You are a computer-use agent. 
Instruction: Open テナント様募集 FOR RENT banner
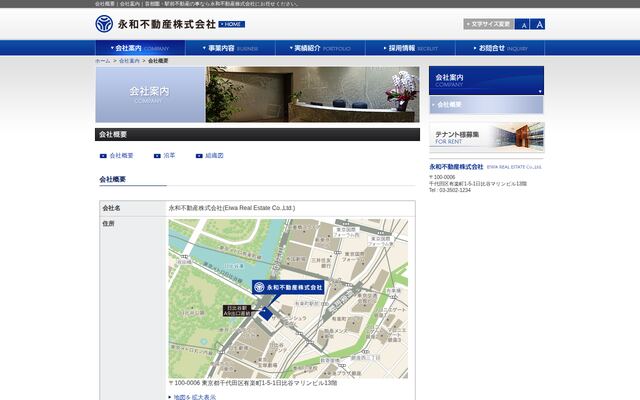[487, 137]
